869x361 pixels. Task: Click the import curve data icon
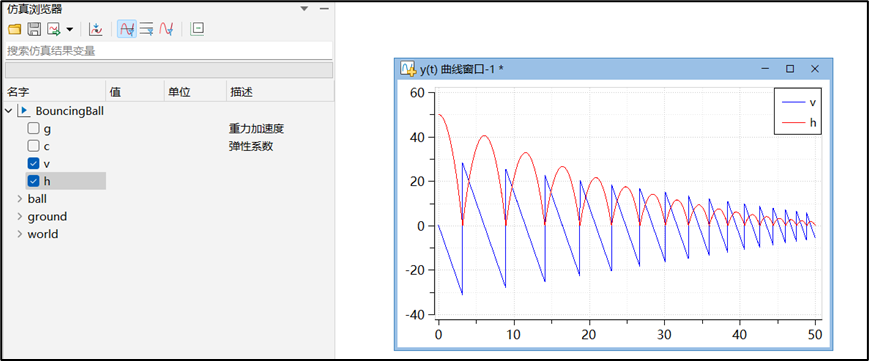point(96,29)
